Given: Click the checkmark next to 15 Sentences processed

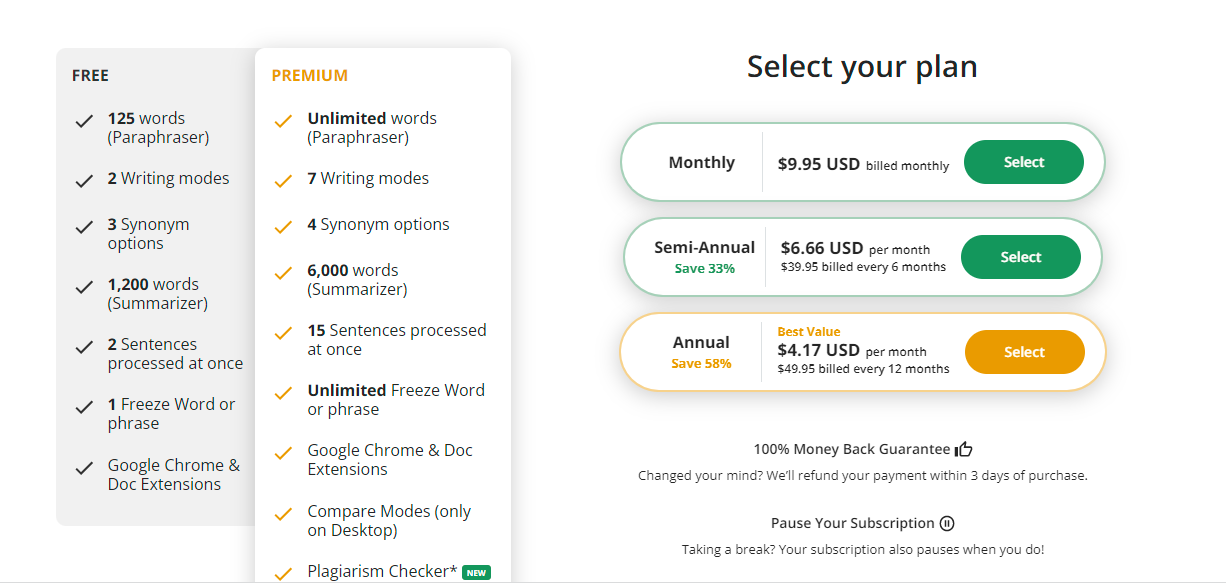Looking at the screenshot, I should pyautogui.click(x=283, y=334).
